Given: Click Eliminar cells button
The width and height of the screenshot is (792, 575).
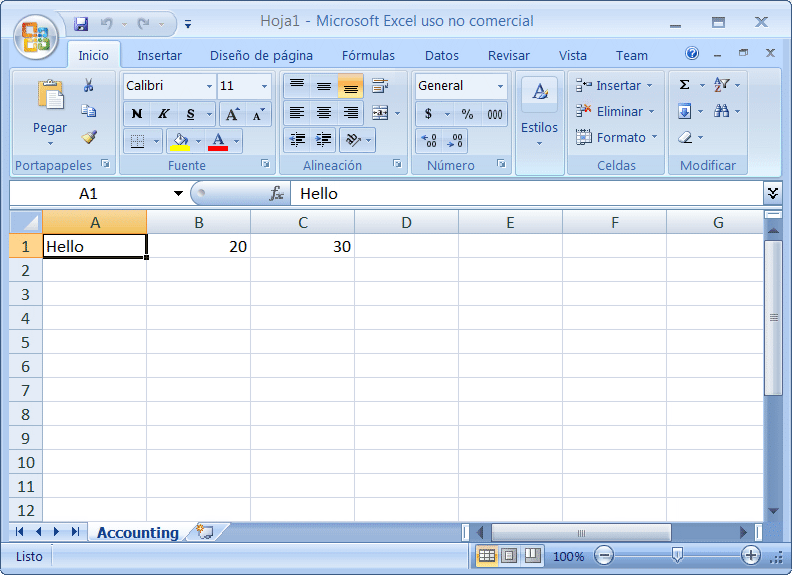Looking at the screenshot, I should point(614,111).
